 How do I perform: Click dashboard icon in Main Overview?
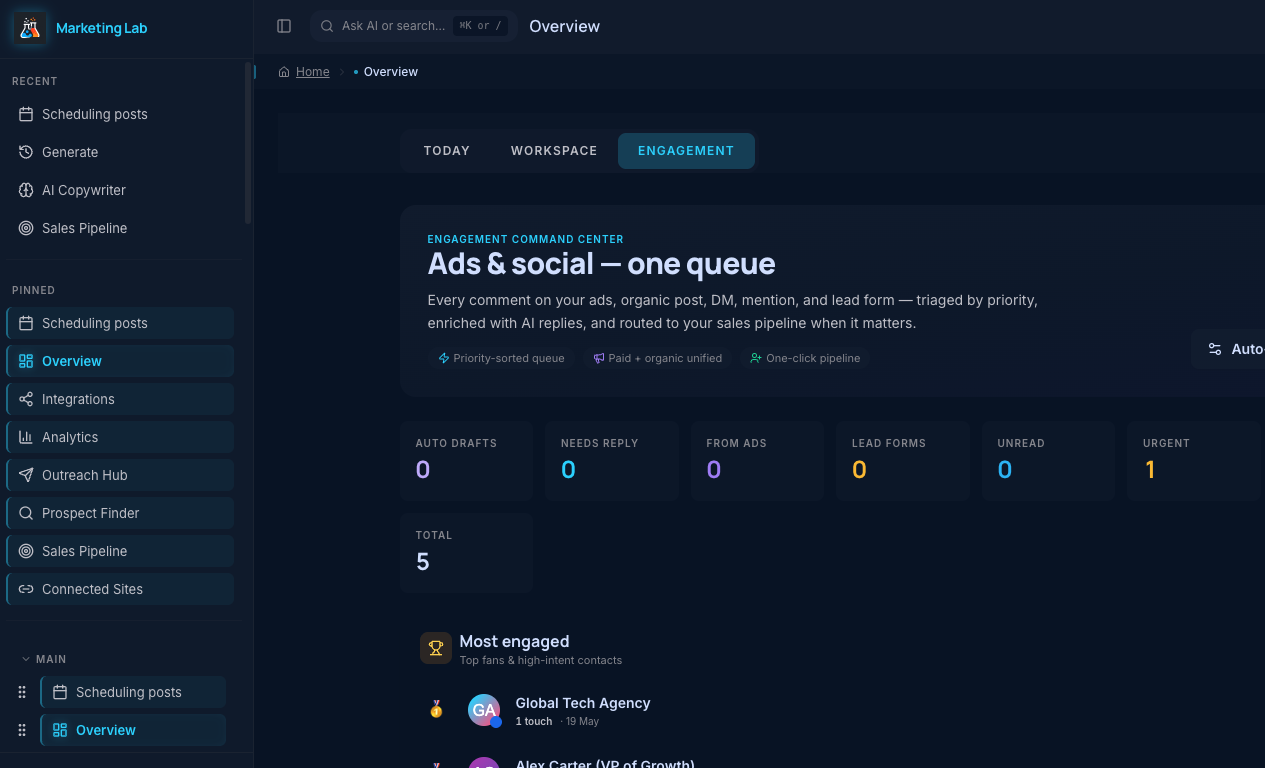pyautogui.click(x=60, y=730)
